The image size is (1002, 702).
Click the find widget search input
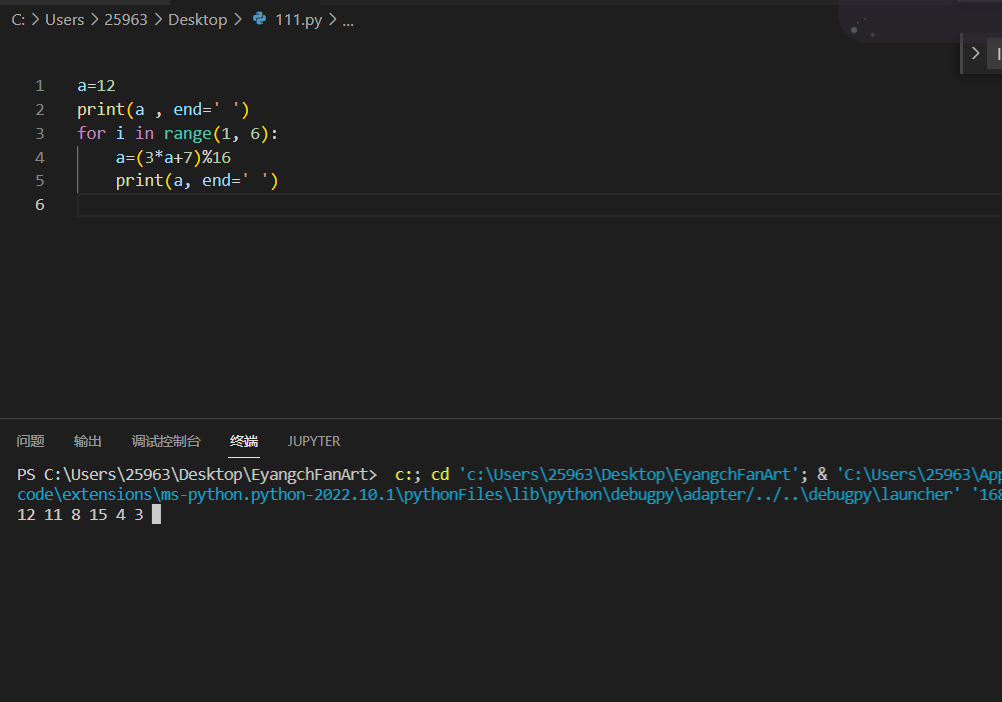(996, 54)
